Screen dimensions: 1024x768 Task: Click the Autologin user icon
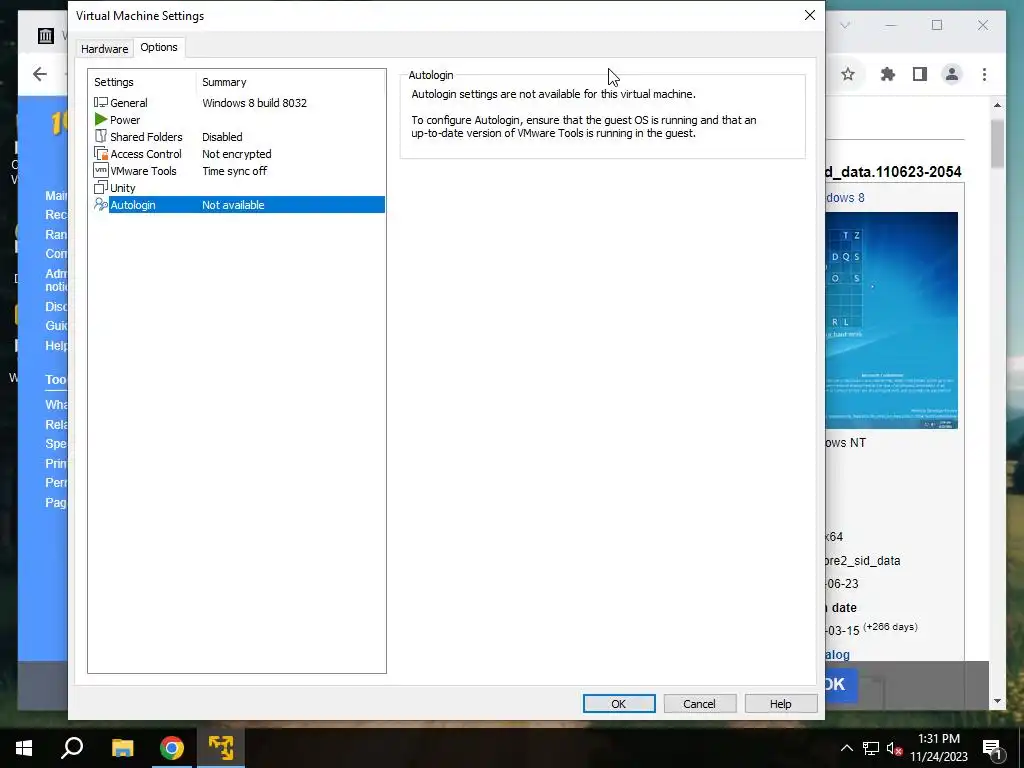click(x=101, y=204)
